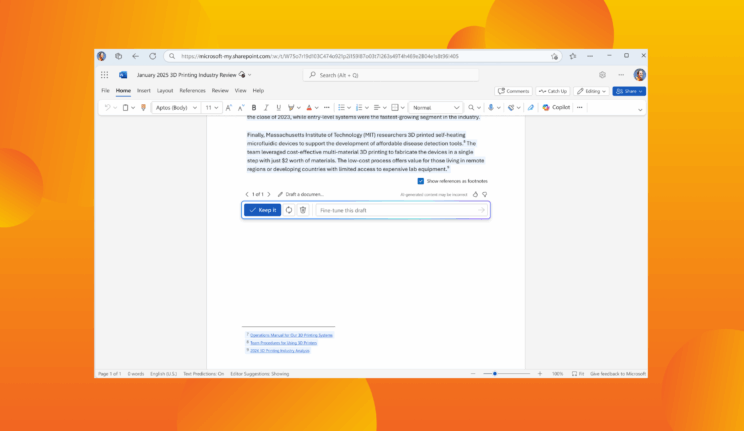Click the Find magnifier icon in ribbon
The image size is (744, 431).
pyautogui.click(x=471, y=108)
